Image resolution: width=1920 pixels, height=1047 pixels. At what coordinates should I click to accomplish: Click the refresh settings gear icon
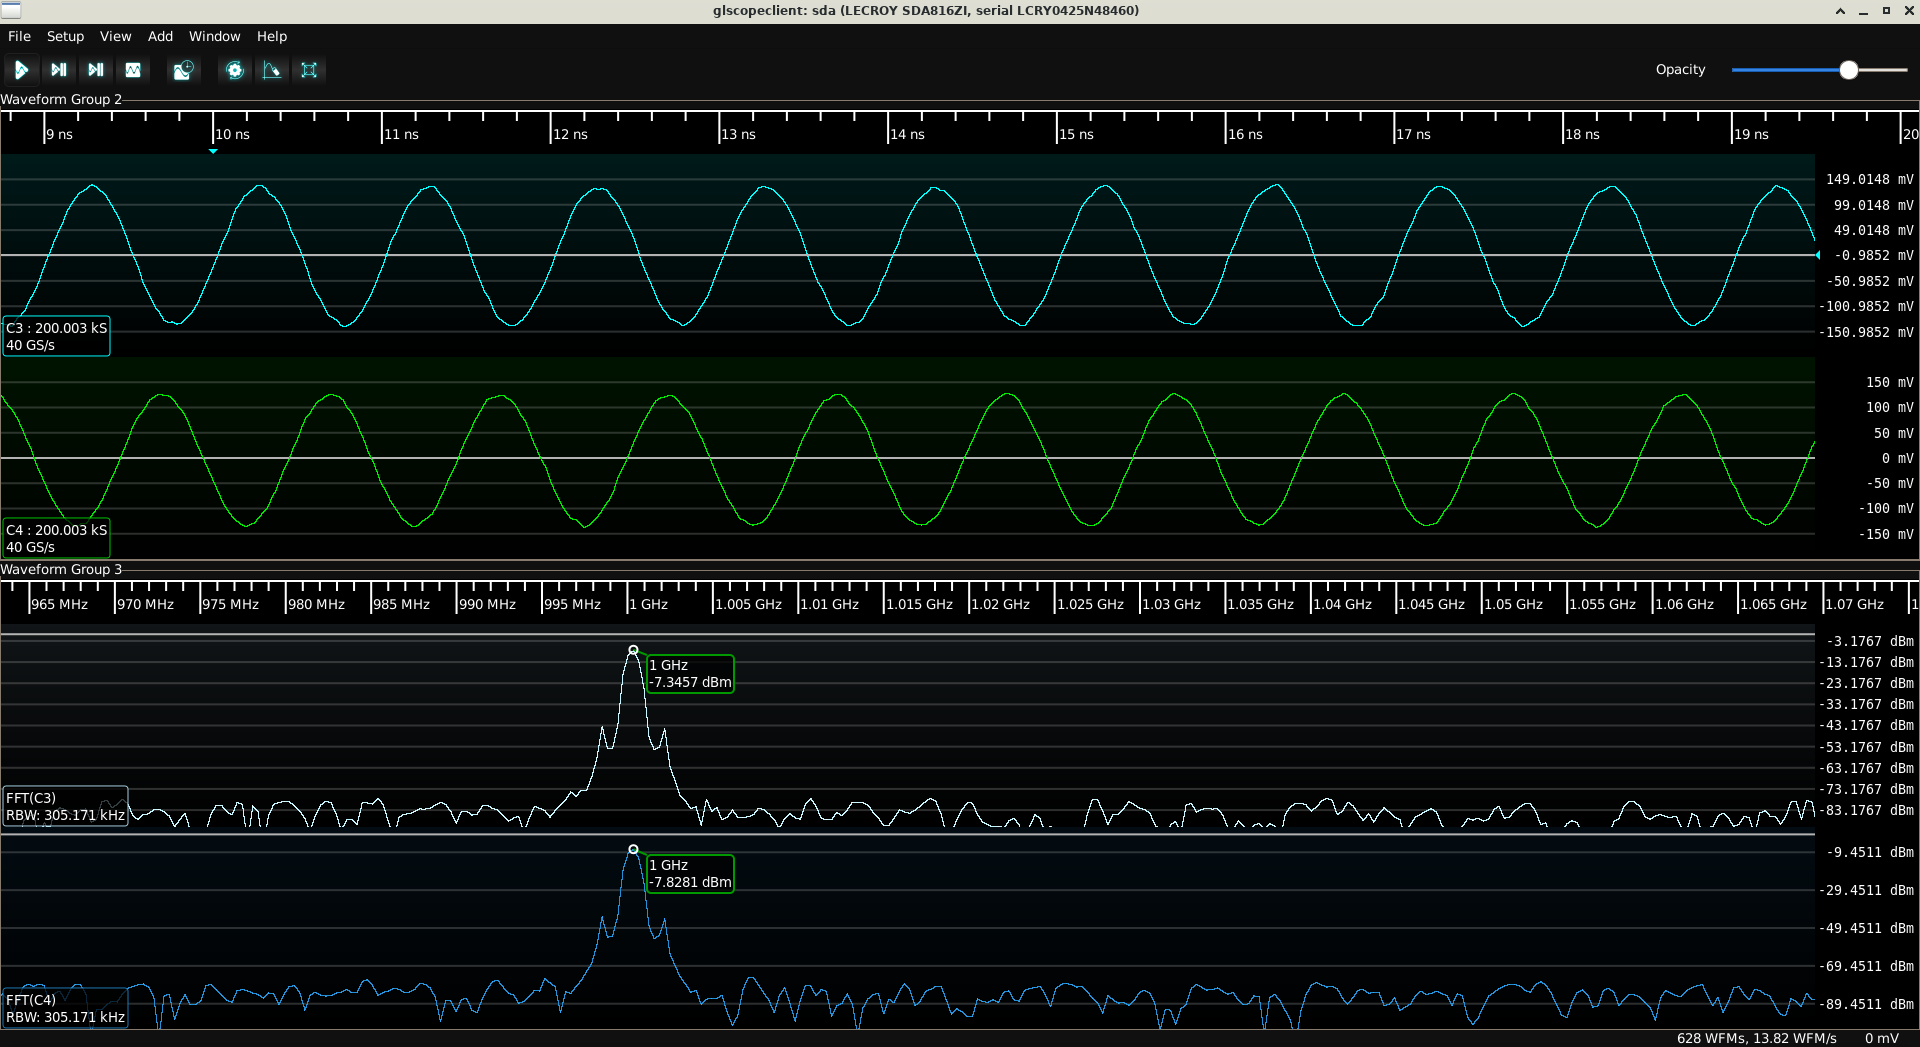pos(235,70)
